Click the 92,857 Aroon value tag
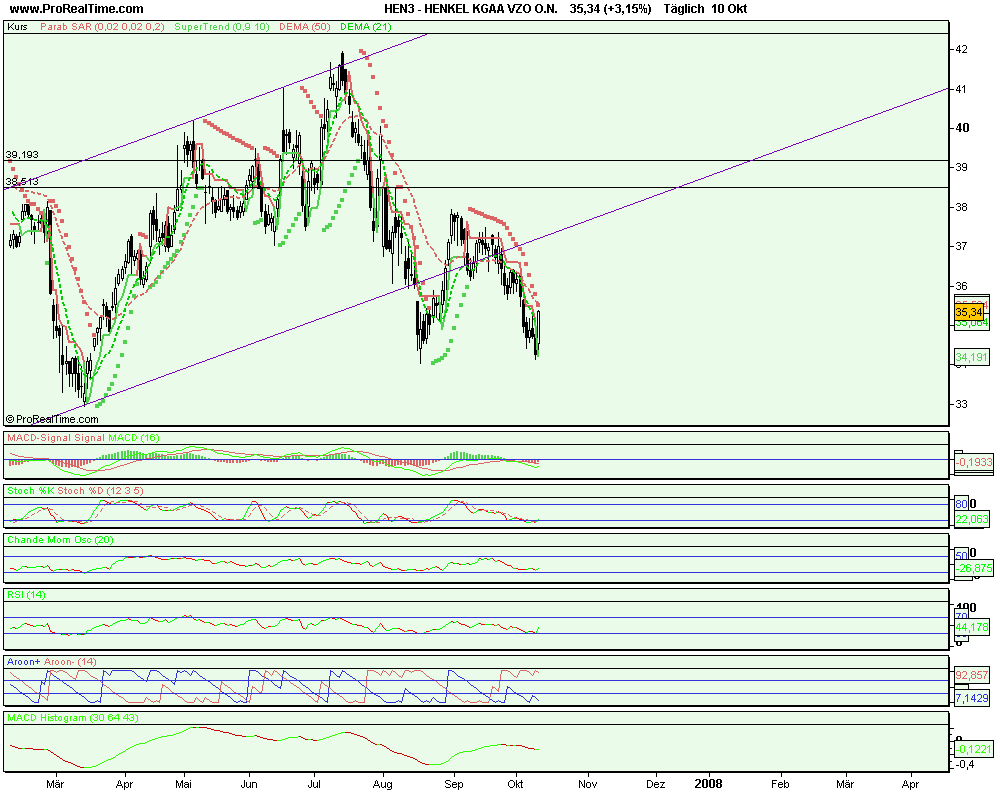The image size is (1000, 800). tap(972, 675)
